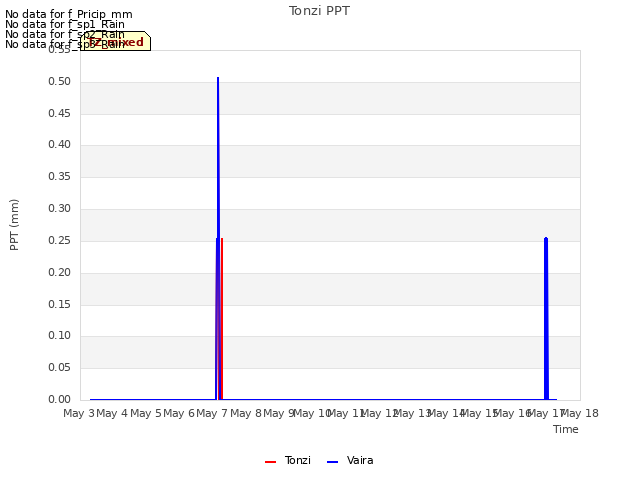Image resolution: width=640 pixels, height=480 pixels.
Task: Click the 0.20 y-axis tick label
Action: coord(60,273)
